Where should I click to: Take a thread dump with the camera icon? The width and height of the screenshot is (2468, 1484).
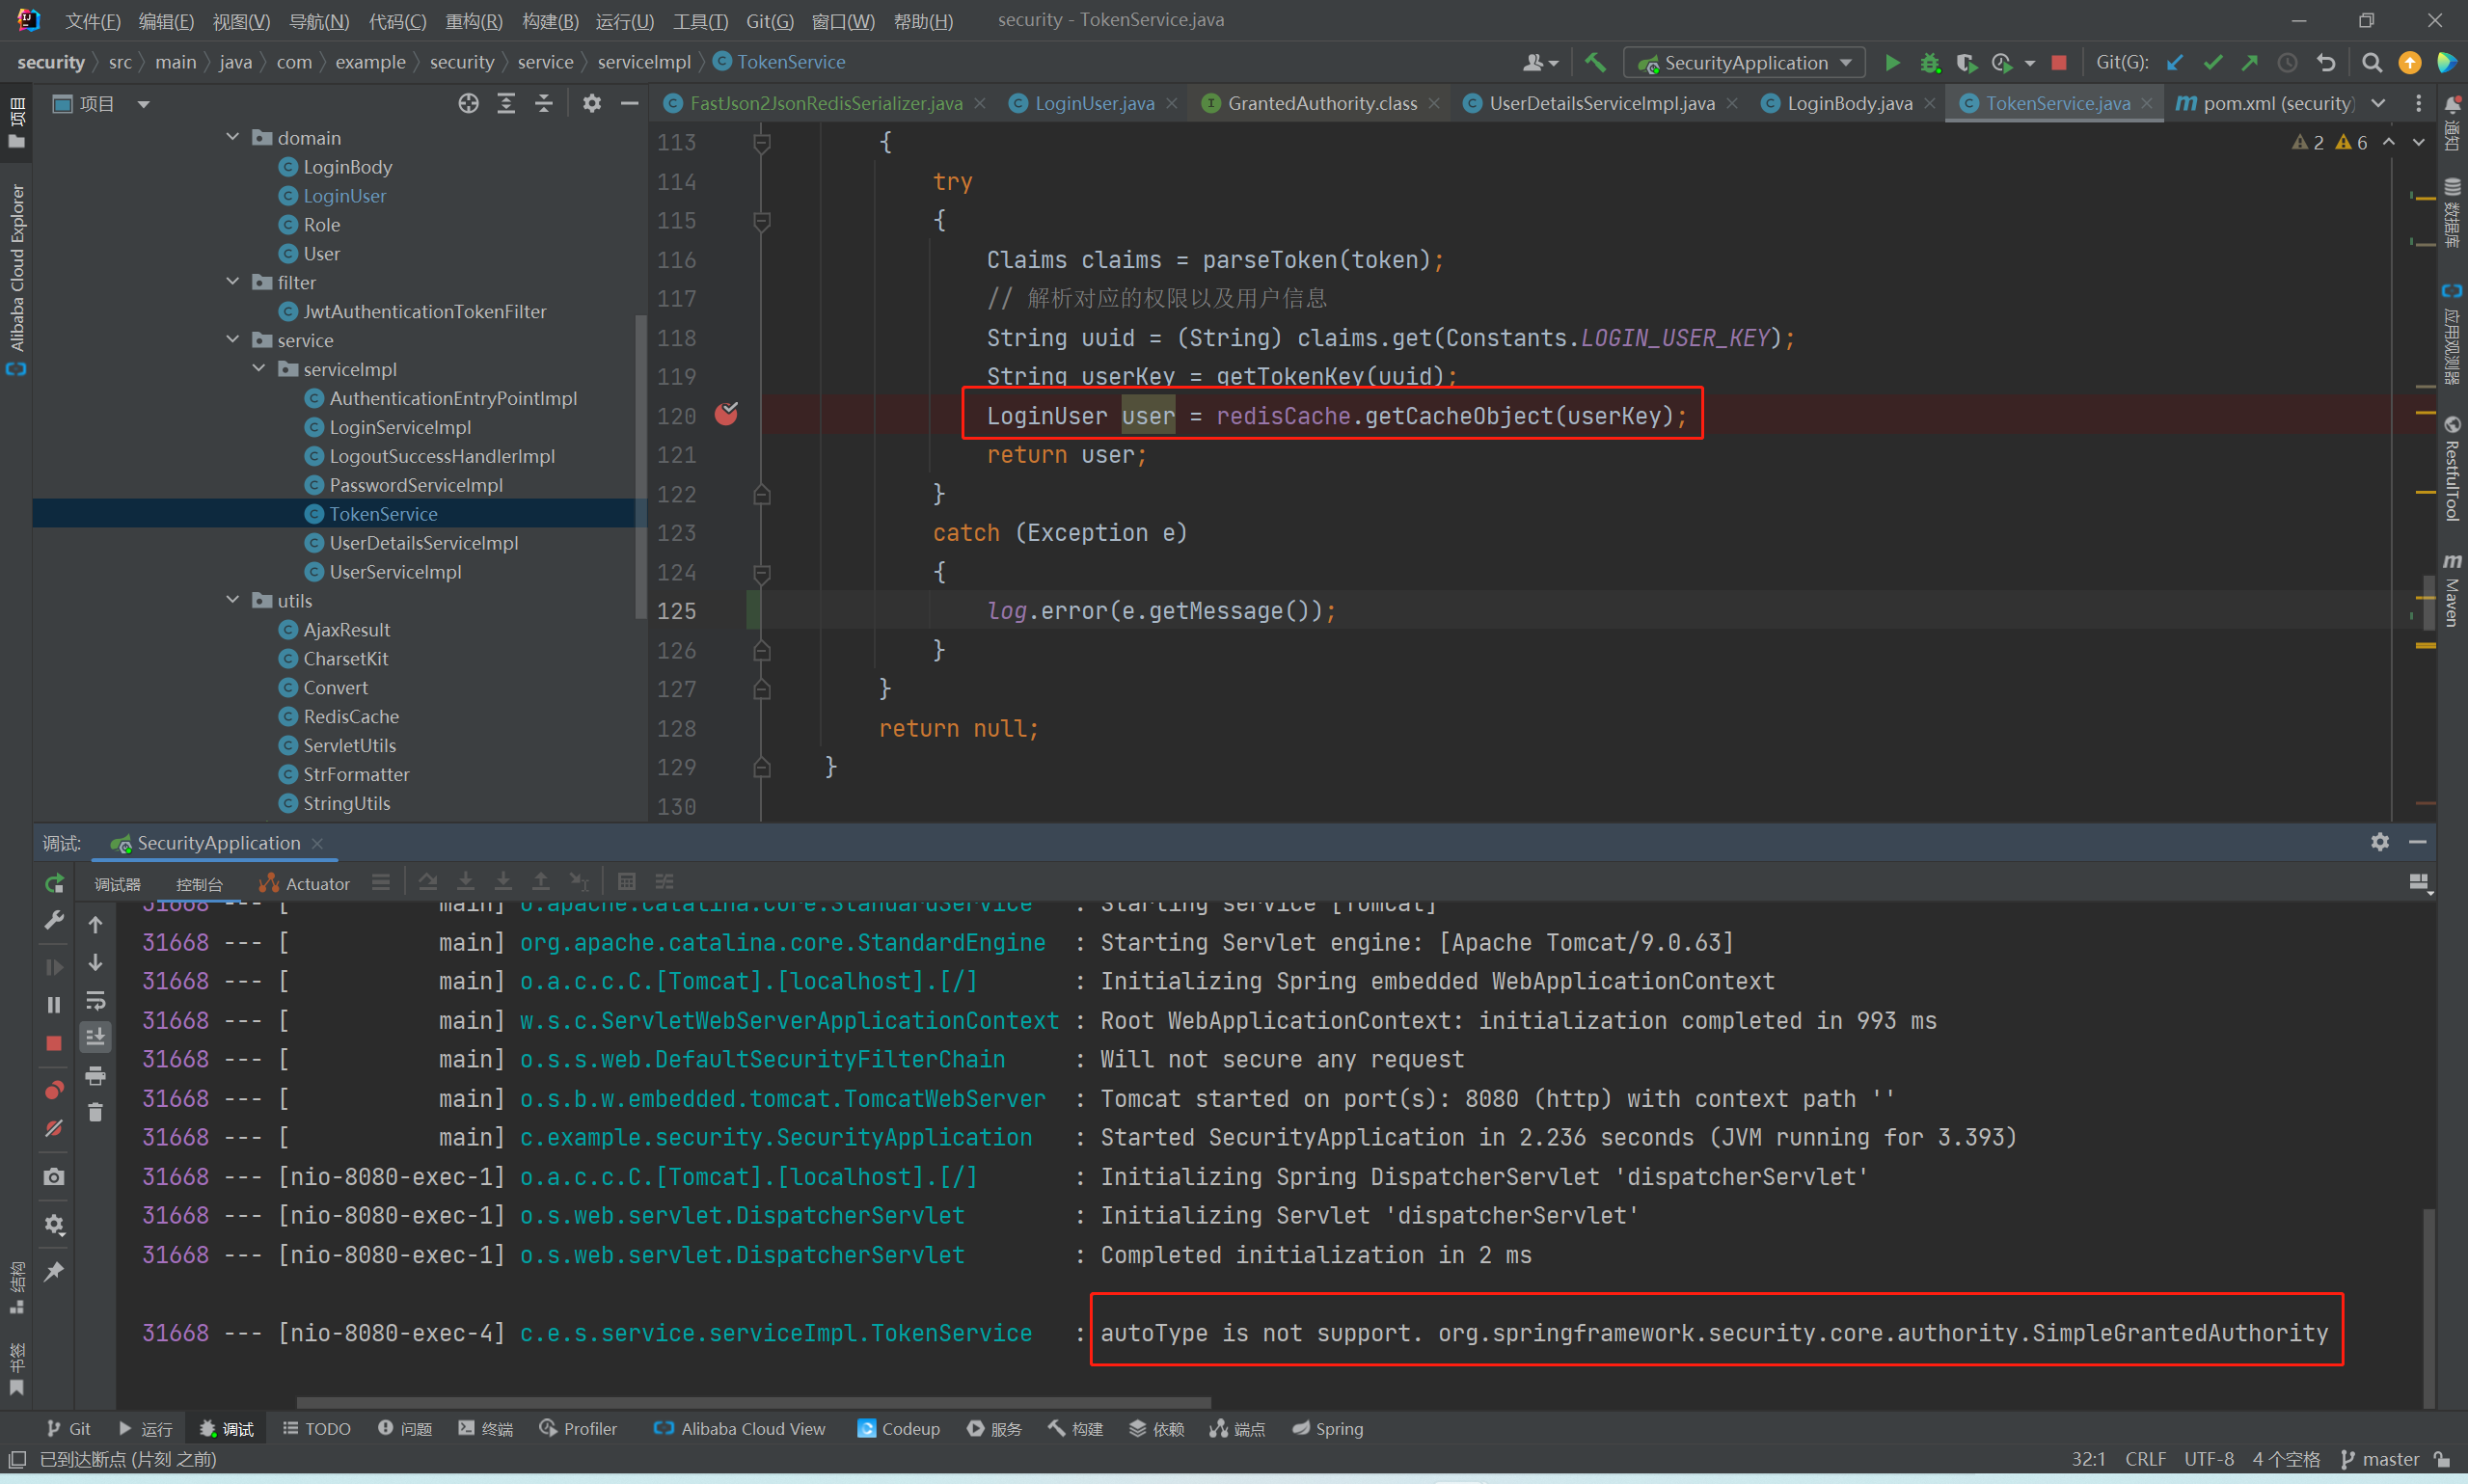54,1177
